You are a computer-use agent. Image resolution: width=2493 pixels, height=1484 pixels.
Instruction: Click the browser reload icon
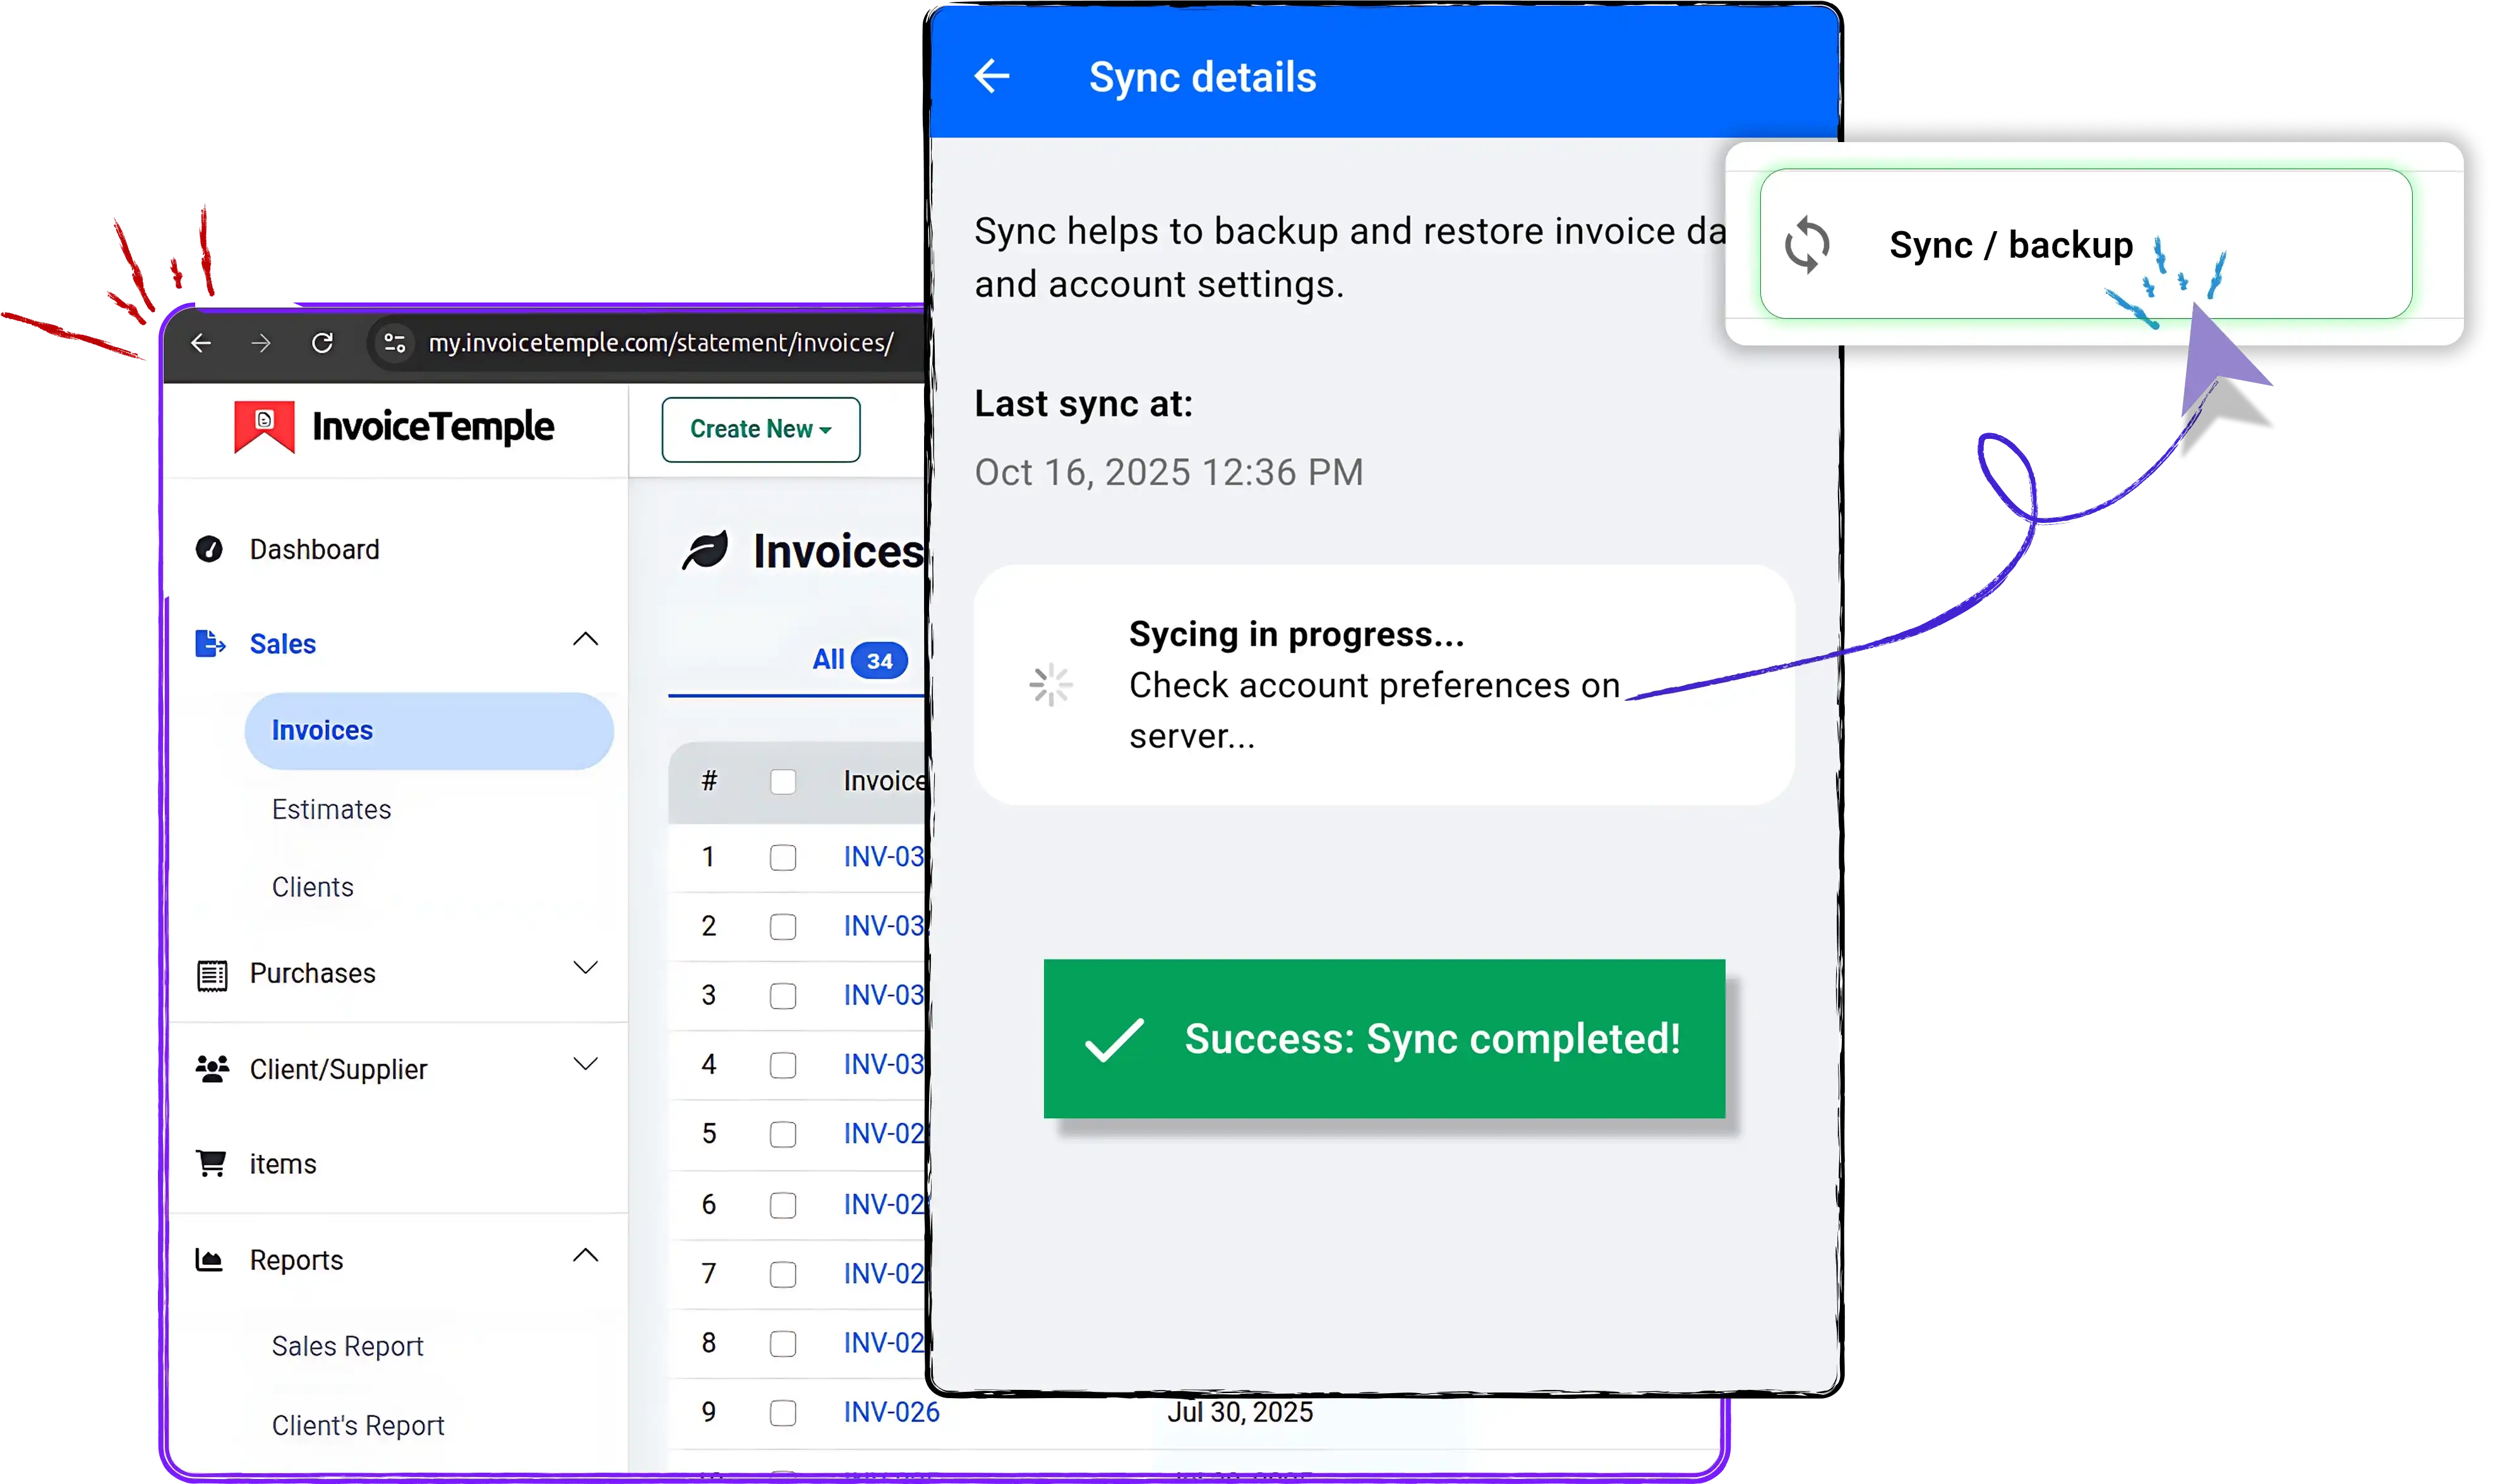tap(322, 343)
